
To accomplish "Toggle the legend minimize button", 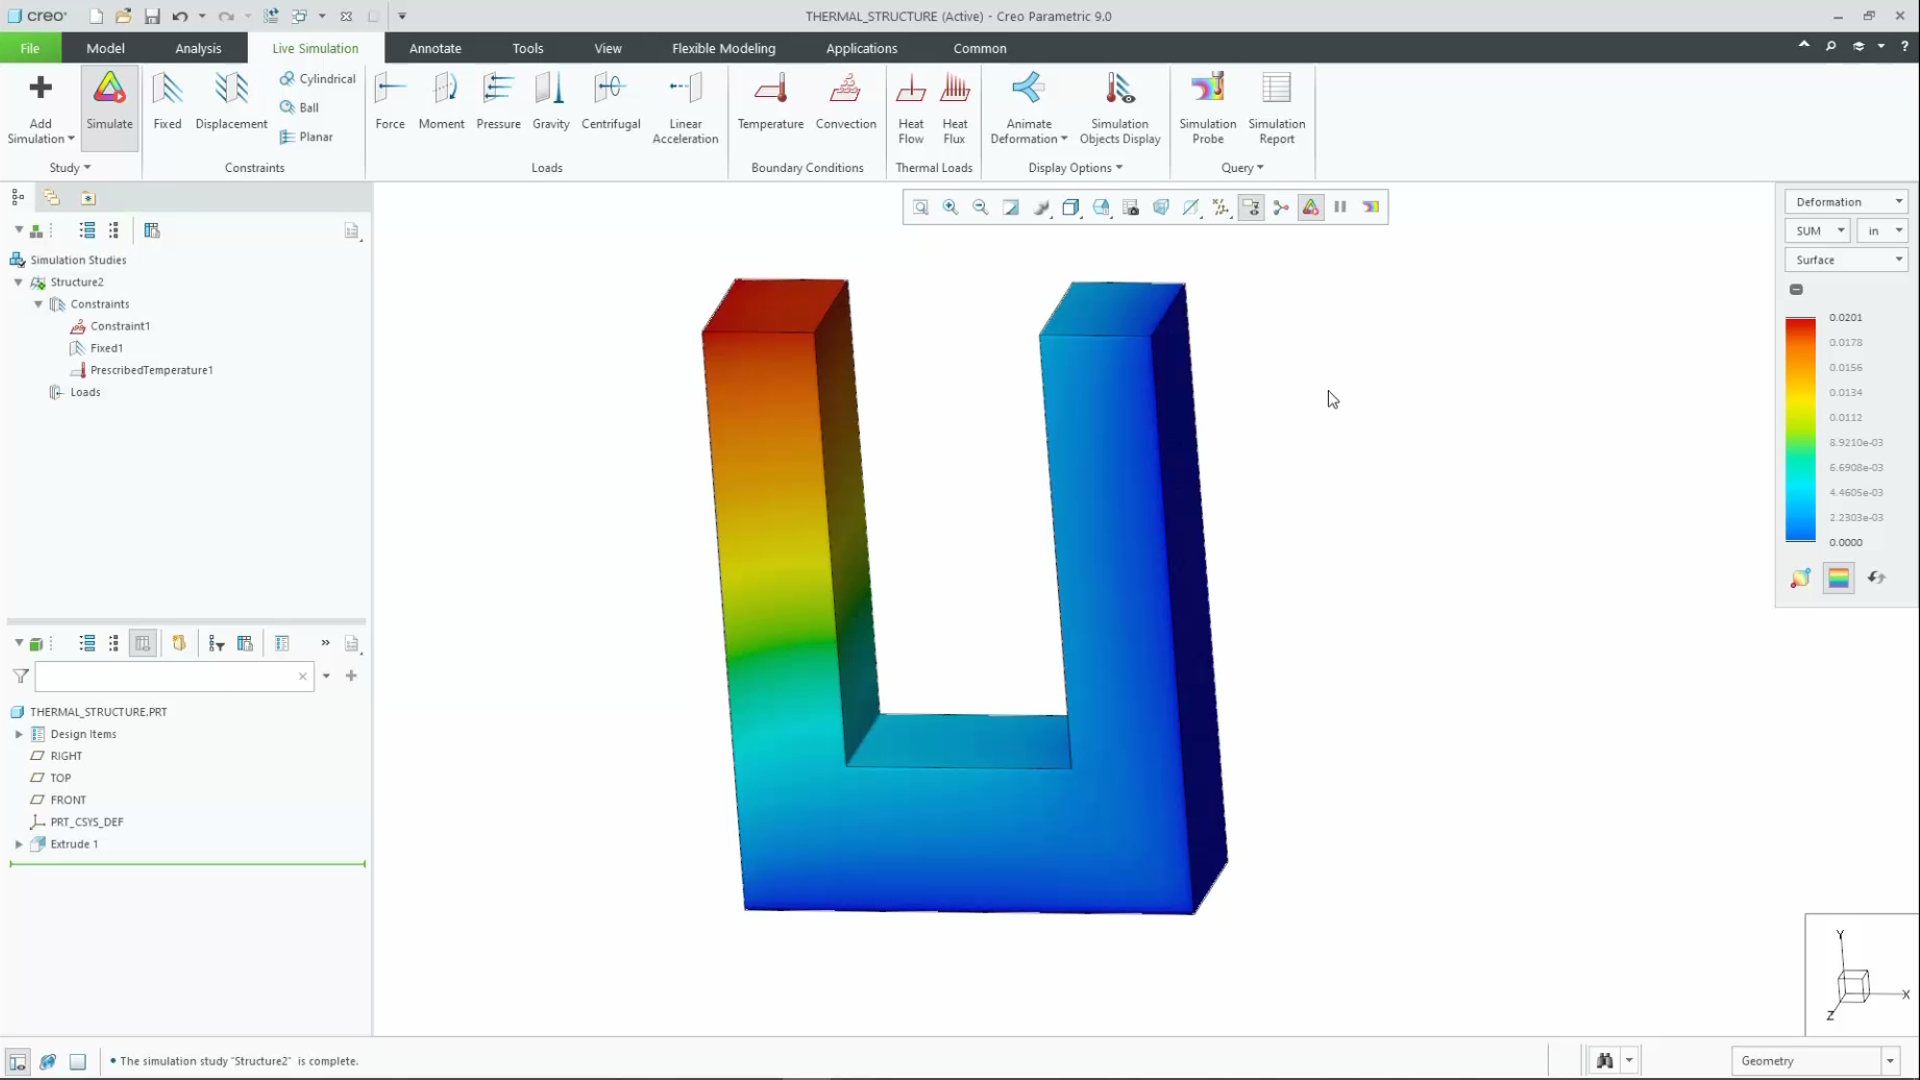I will point(1796,290).
